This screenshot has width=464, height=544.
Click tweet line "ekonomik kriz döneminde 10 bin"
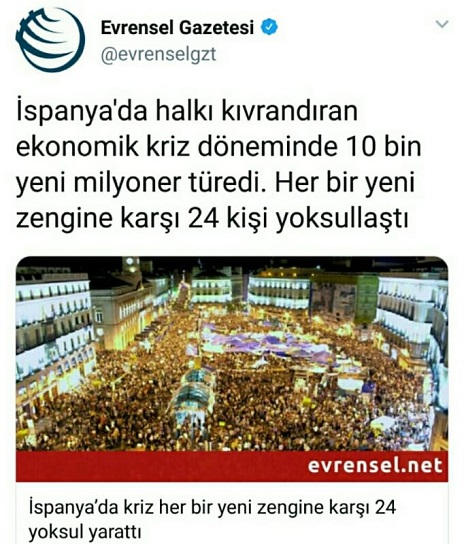pyautogui.click(x=219, y=147)
